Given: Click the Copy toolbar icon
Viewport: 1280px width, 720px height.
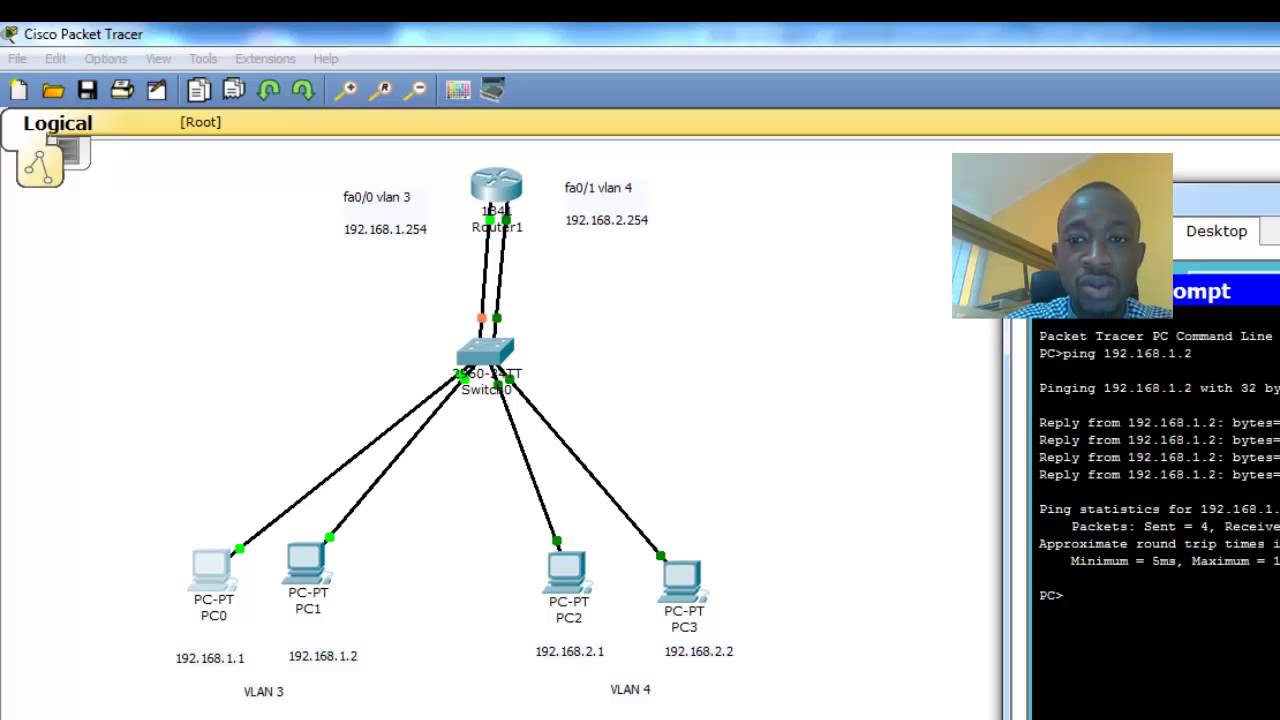Looking at the screenshot, I should pos(199,90).
